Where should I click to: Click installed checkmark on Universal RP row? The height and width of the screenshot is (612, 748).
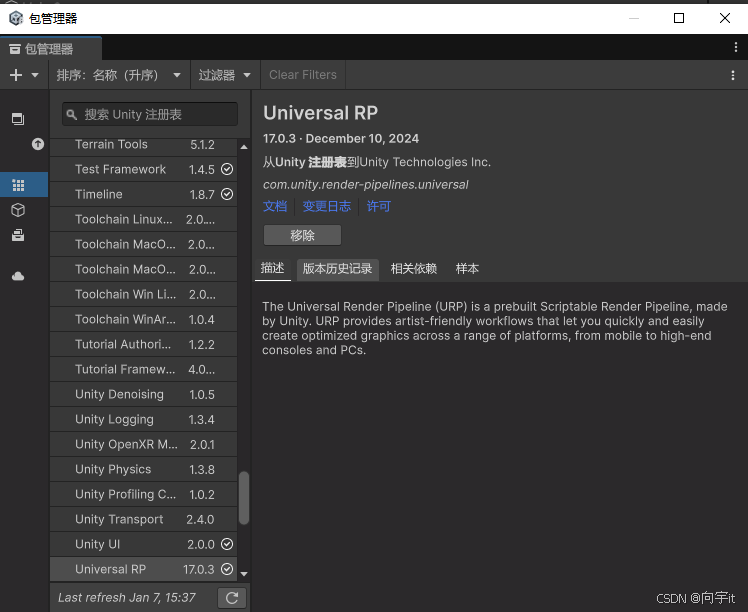pyautogui.click(x=227, y=569)
